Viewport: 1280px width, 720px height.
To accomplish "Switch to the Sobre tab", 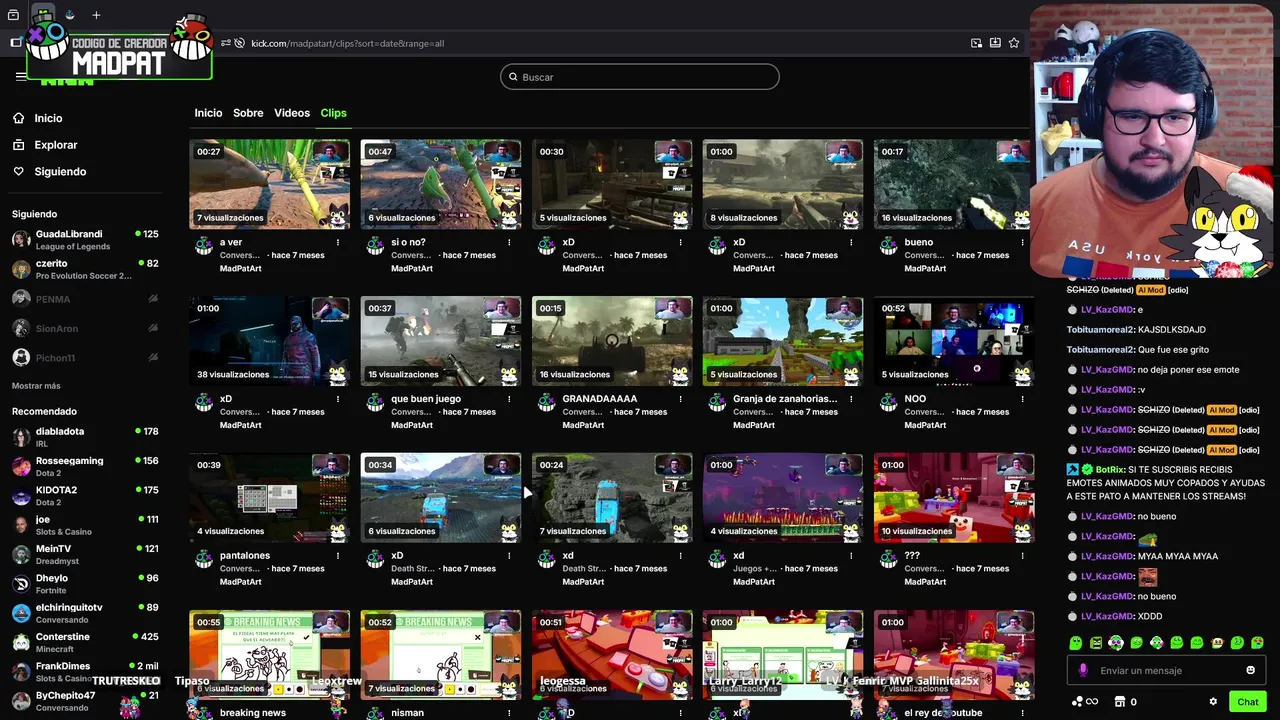I will (x=248, y=113).
